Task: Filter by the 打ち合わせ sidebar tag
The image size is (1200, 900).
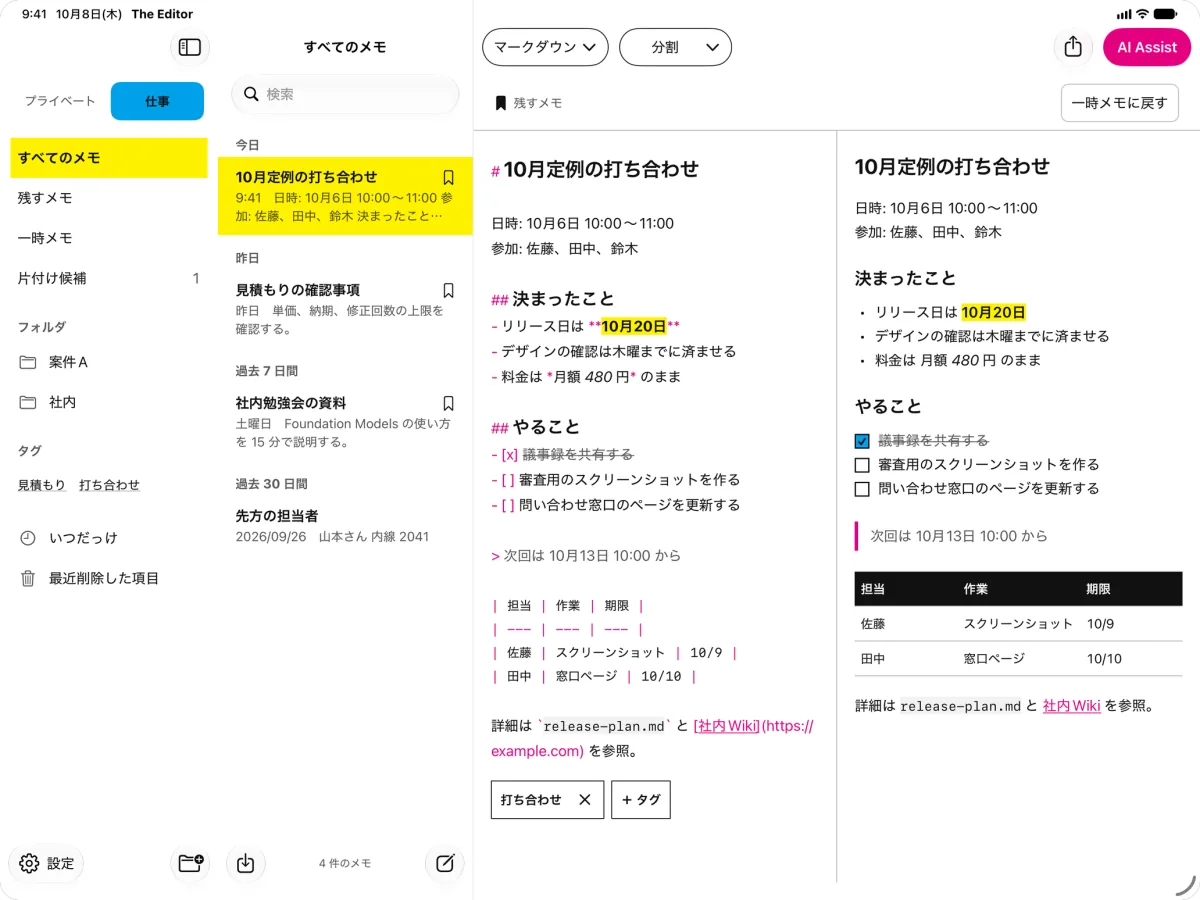Action: 110,485
